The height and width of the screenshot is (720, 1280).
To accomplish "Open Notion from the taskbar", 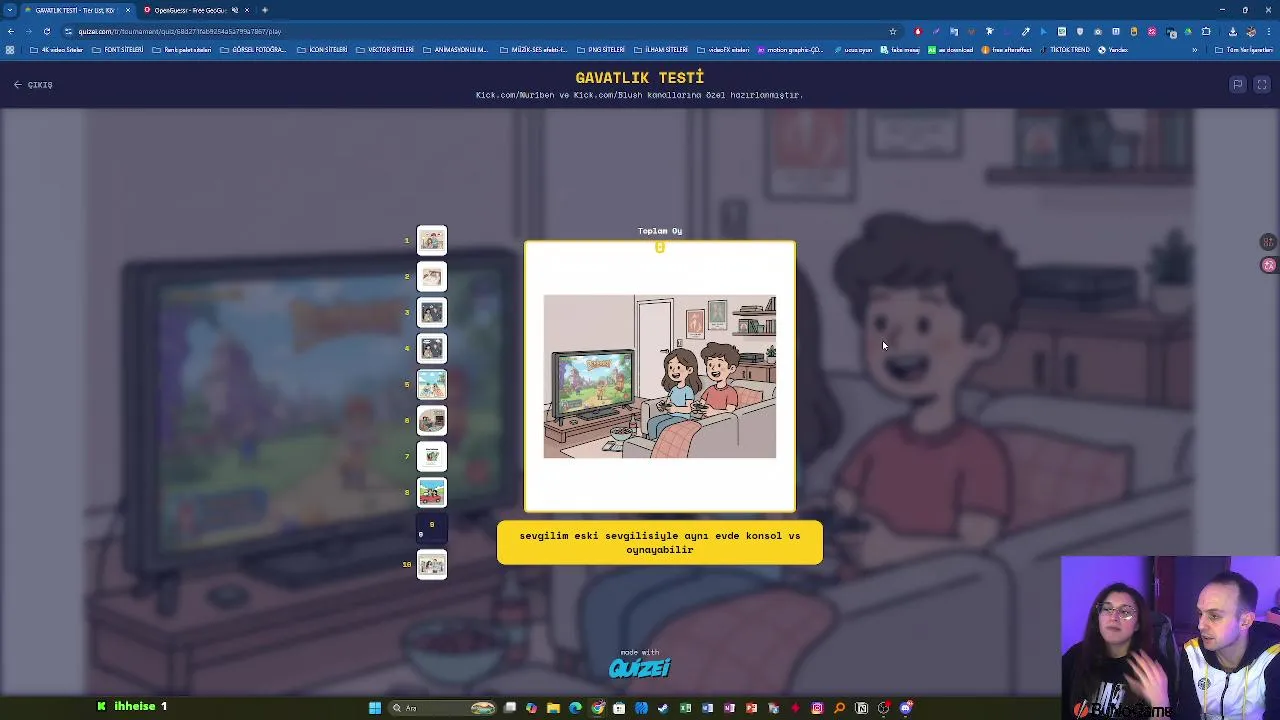I will (862, 708).
